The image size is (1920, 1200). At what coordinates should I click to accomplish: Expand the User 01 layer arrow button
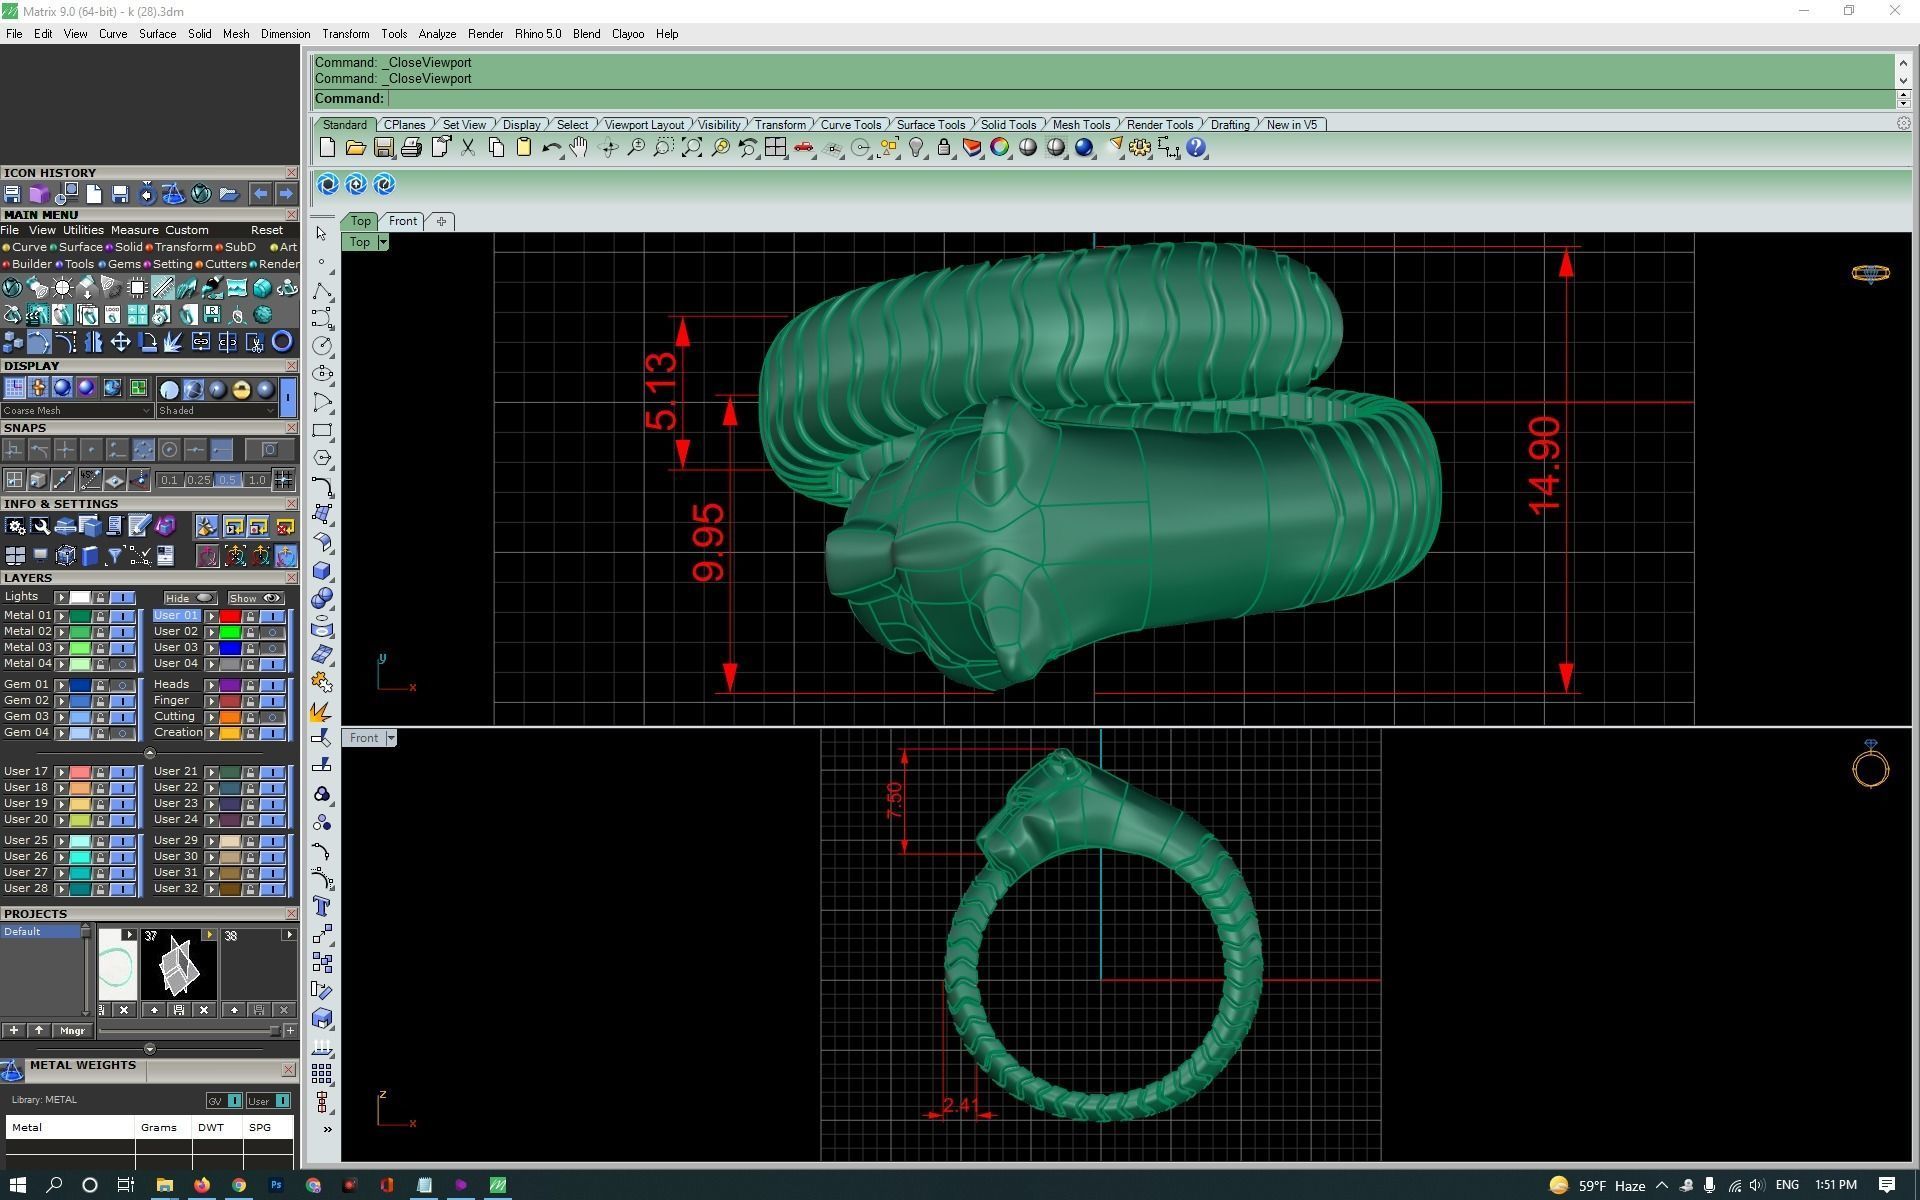(211, 616)
